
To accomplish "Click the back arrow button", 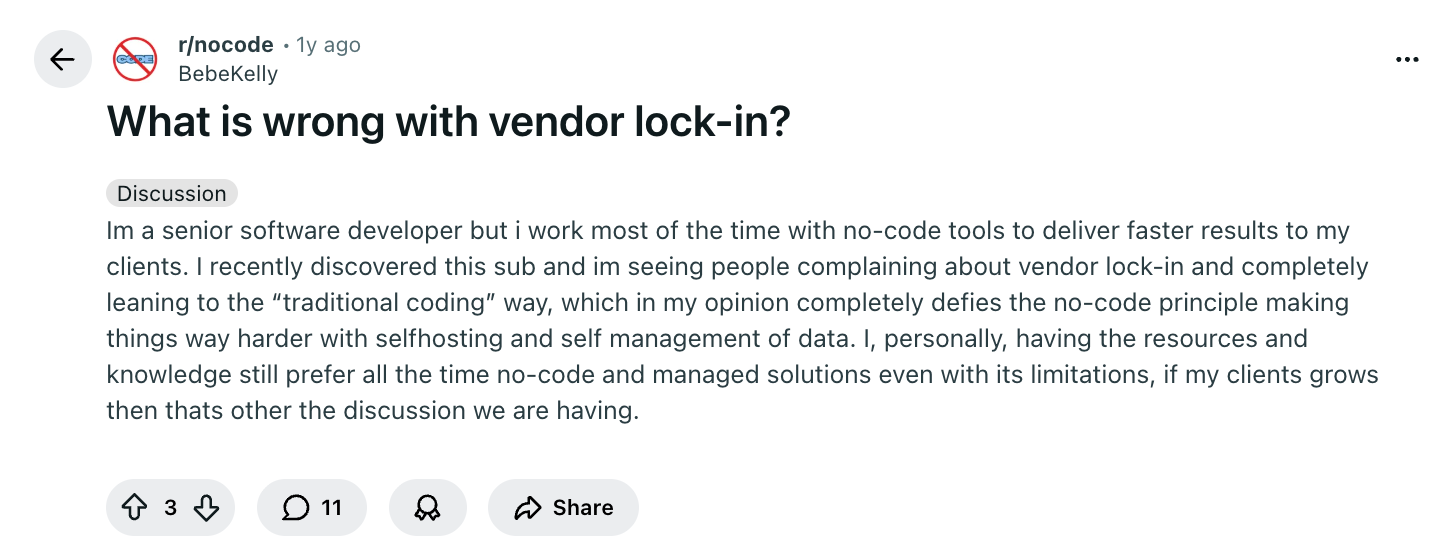I will click(62, 60).
